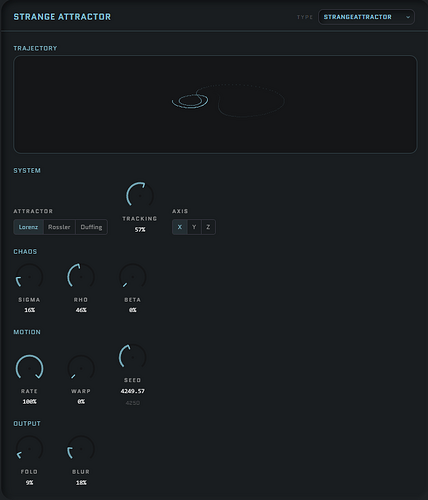Select the Duffing attractor option
428x500 pixels.
(91, 227)
